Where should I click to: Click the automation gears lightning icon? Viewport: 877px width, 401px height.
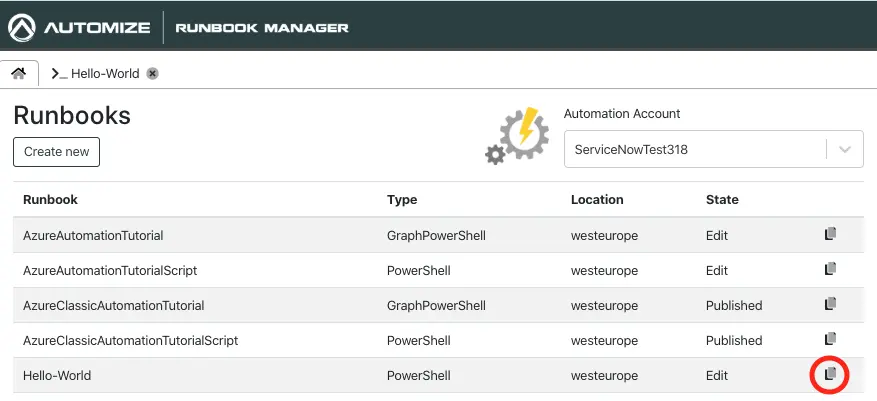518,135
